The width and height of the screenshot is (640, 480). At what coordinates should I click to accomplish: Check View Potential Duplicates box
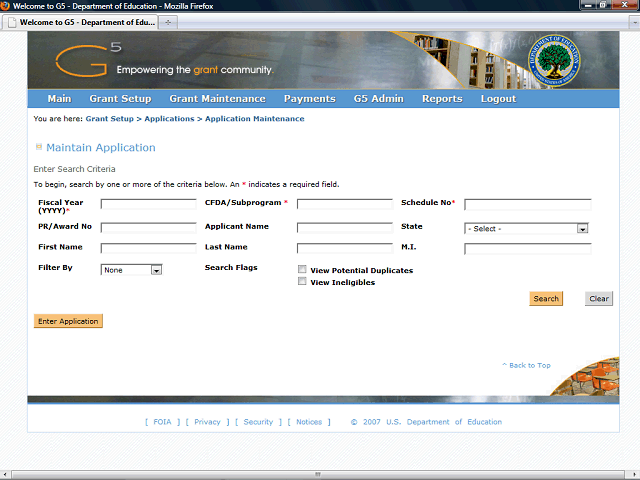pos(302,269)
